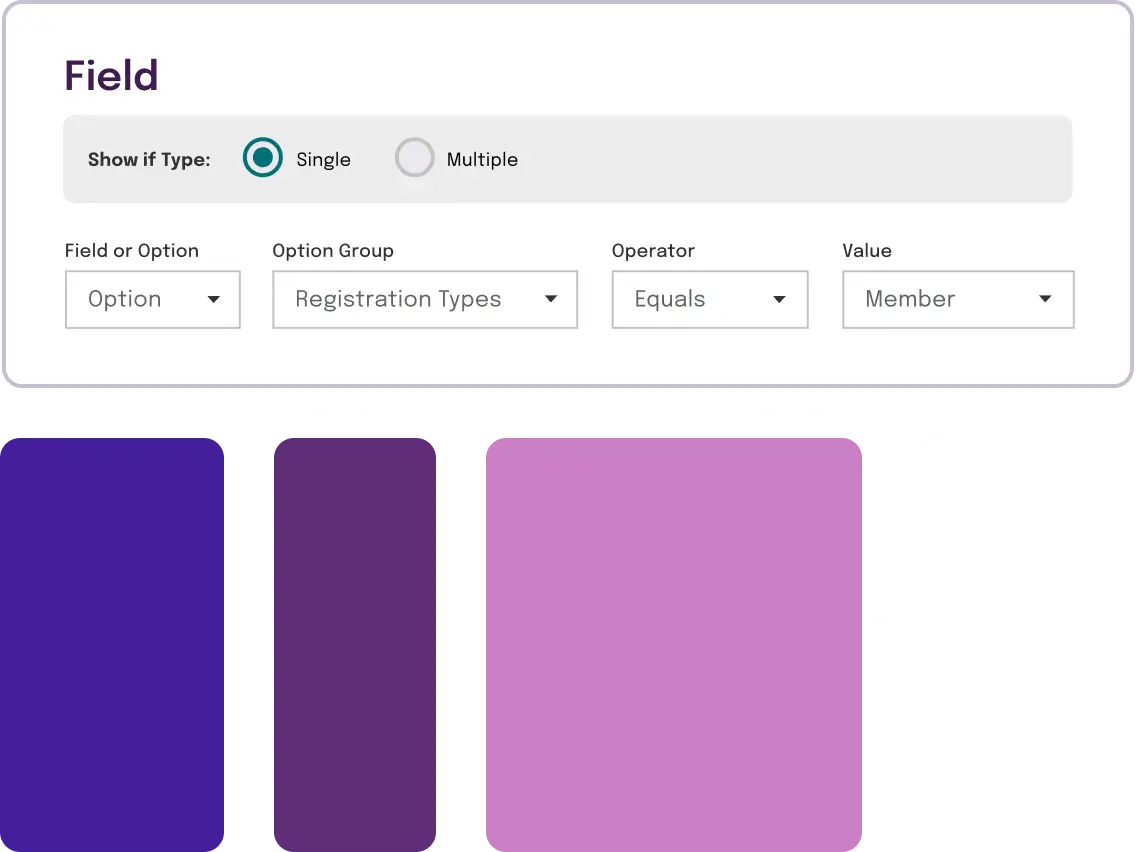Select the Single radio button
This screenshot has width=1136, height=852.
[x=262, y=157]
